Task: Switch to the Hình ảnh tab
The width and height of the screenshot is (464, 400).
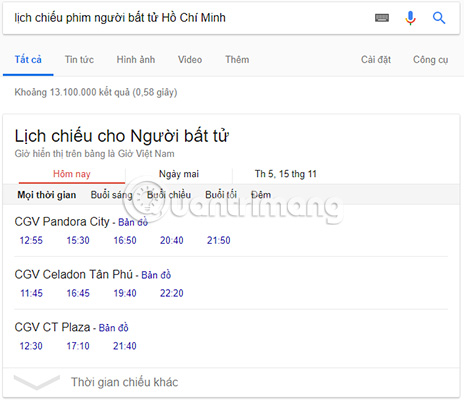Action: click(136, 60)
